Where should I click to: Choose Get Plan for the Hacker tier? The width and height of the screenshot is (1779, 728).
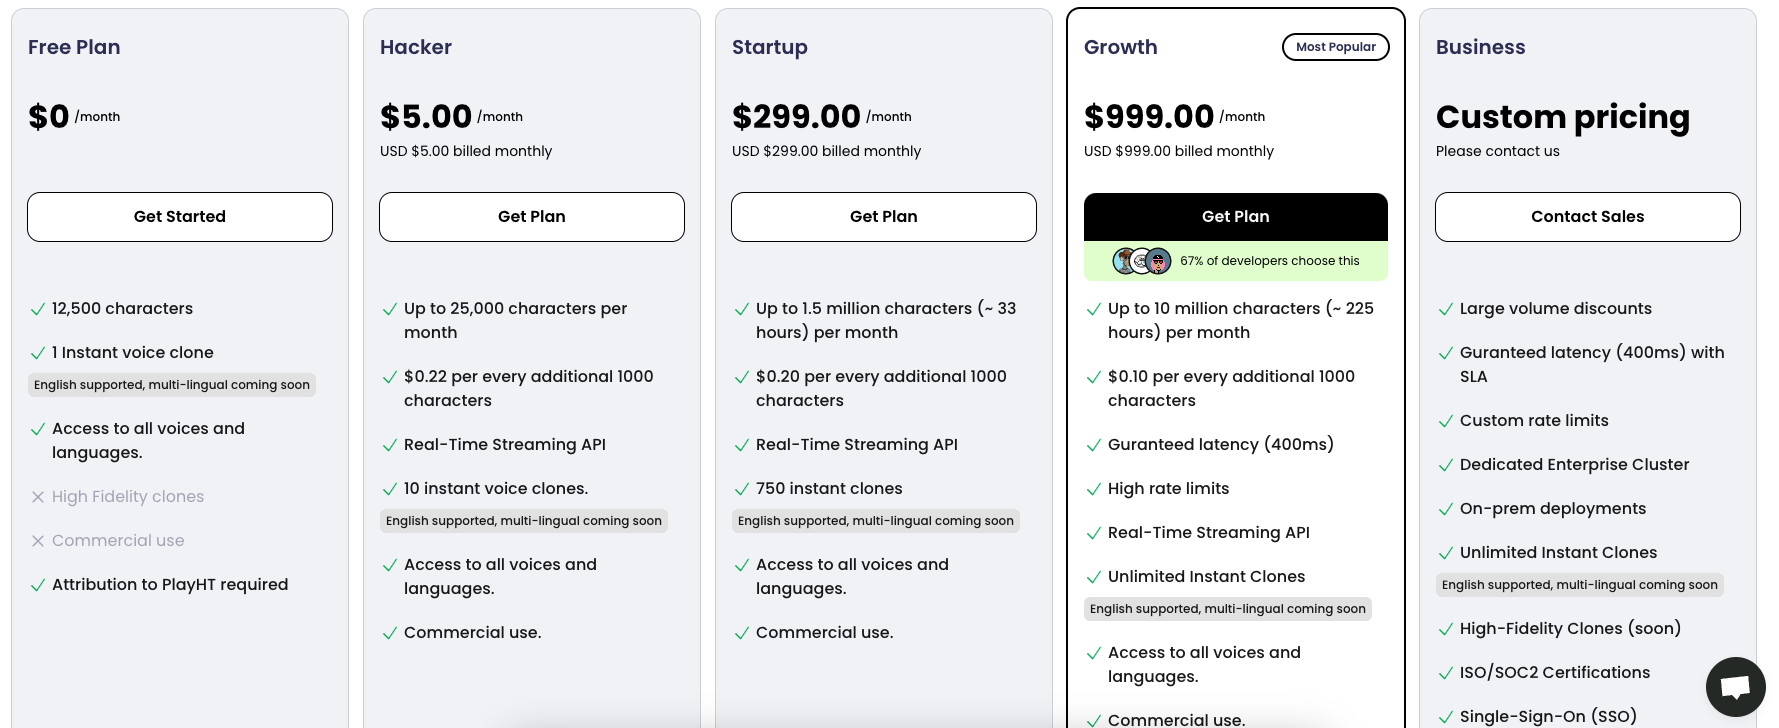pyautogui.click(x=532, y=217)
